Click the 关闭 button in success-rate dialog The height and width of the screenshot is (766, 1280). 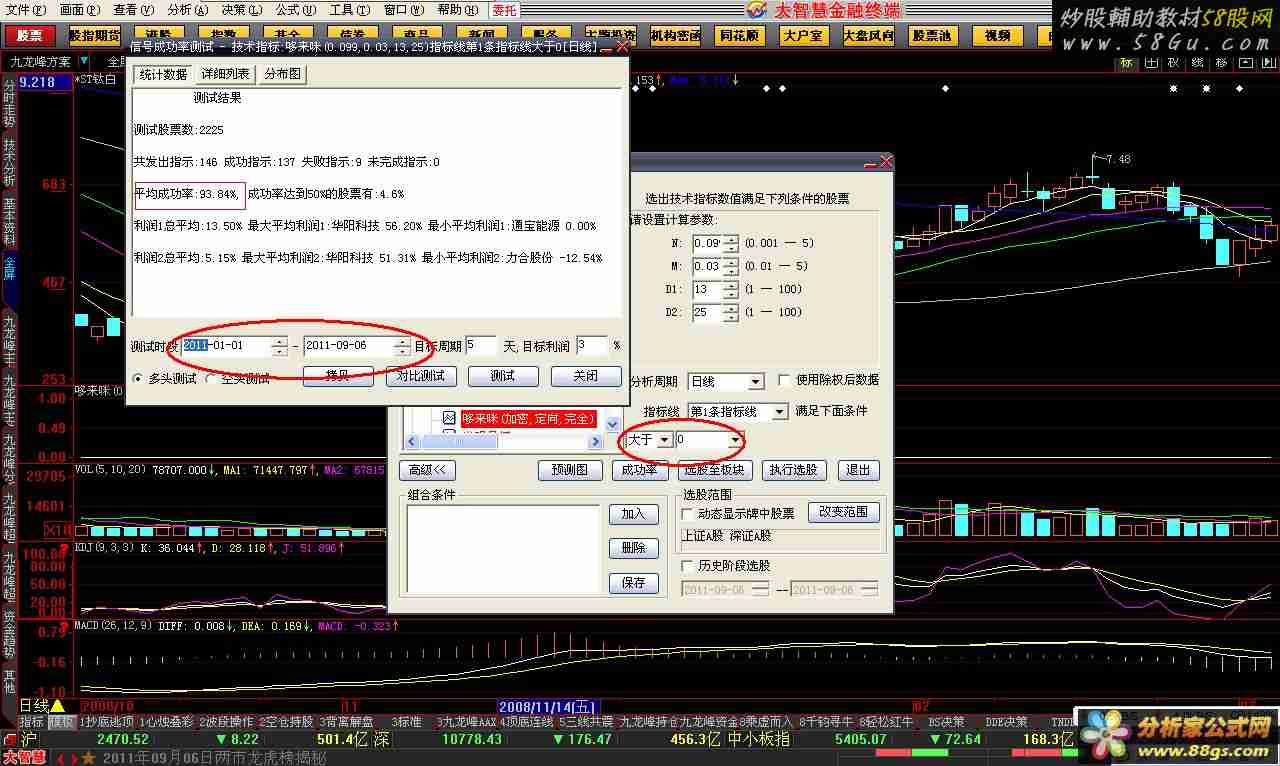point(586,376)
